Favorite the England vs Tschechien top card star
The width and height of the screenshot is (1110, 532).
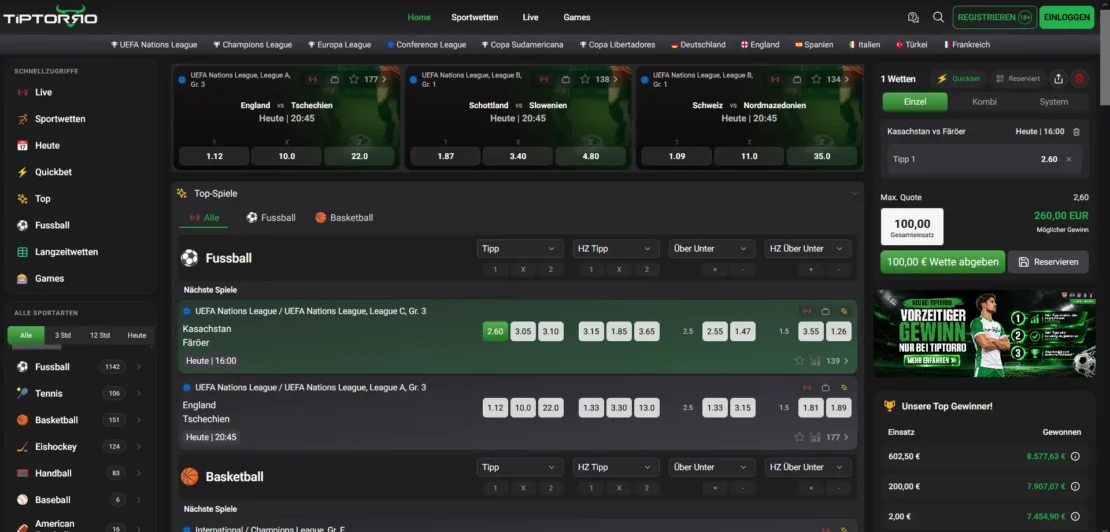353,79
